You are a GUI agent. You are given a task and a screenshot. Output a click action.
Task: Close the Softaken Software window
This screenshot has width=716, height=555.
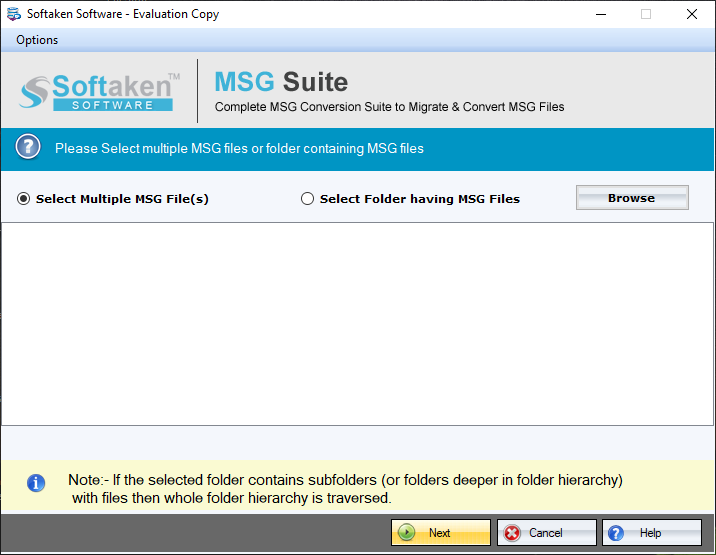(x=692, y=14)
